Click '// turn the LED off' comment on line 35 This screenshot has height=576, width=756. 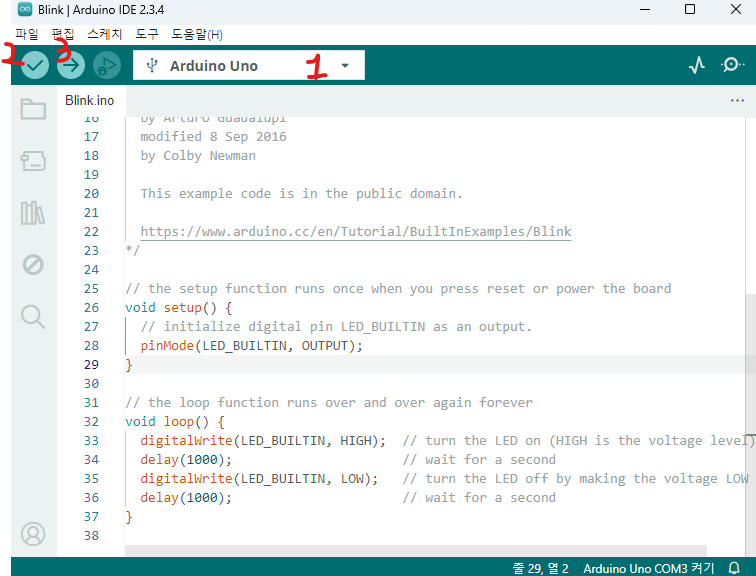[x=575, y=479]
